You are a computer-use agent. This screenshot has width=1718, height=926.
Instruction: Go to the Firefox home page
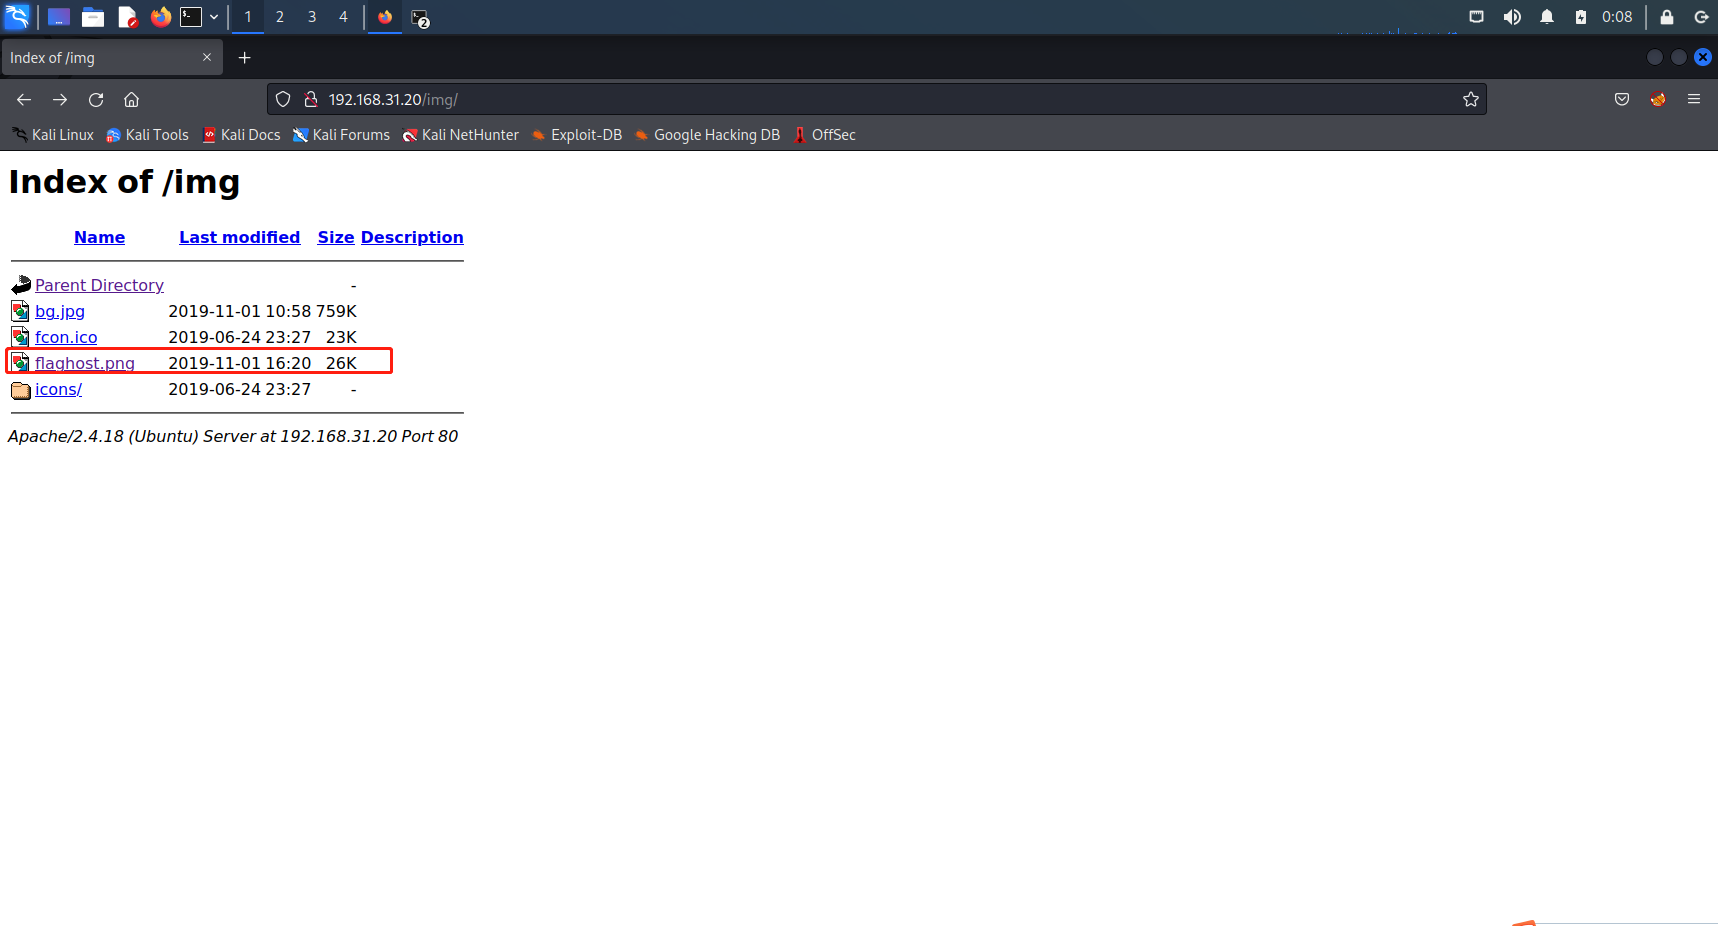click(131, 99)
